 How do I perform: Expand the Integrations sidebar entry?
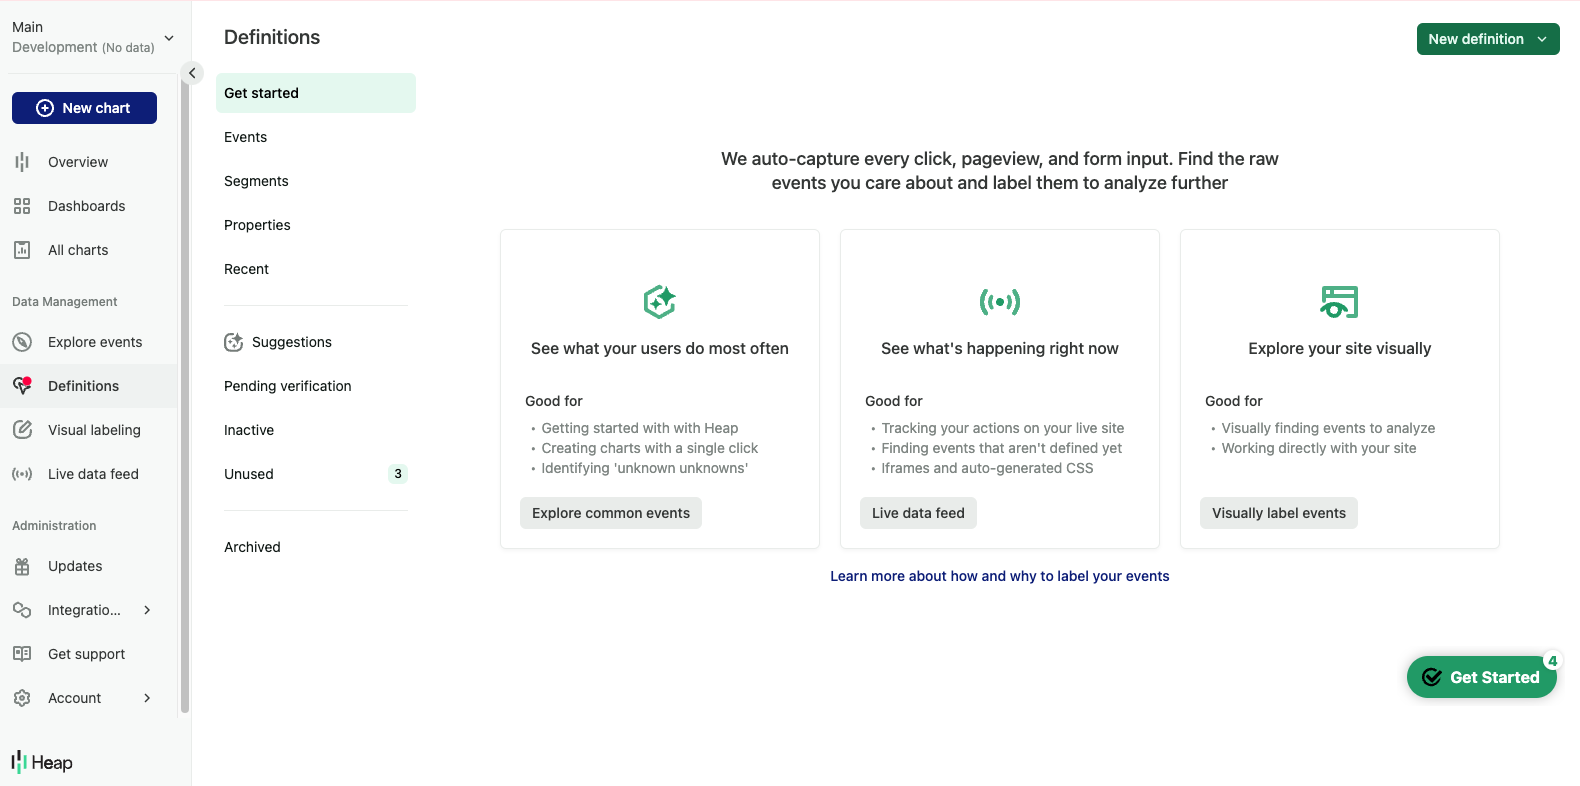click(x=147, y=610)
